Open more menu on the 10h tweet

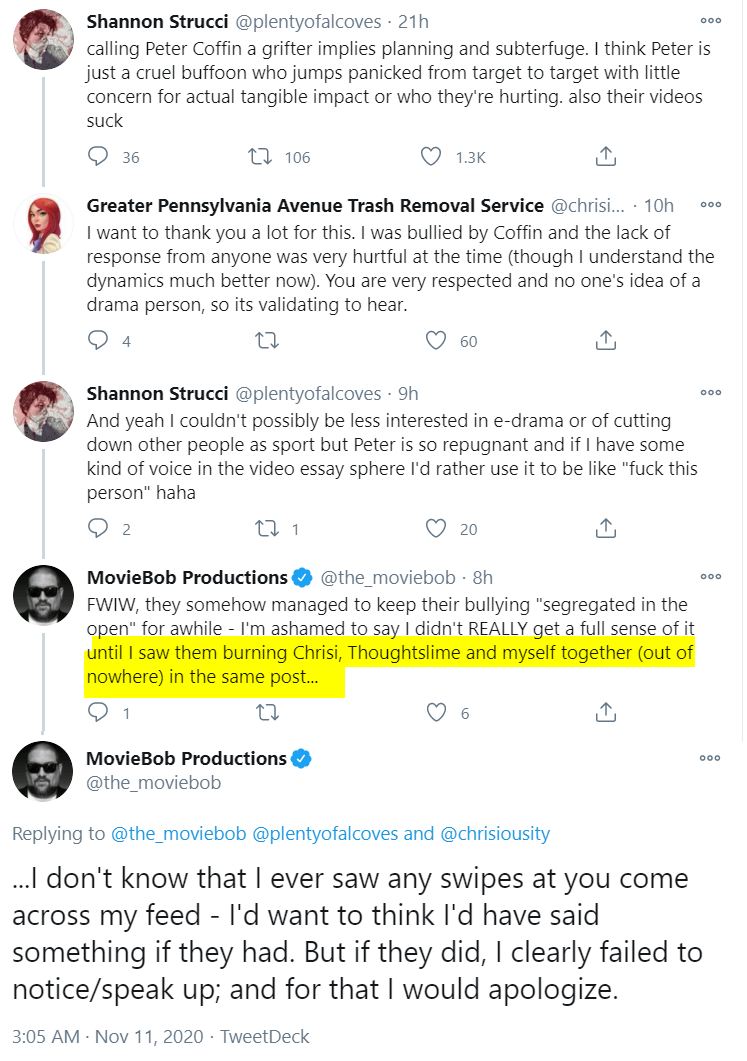click(710, 204)
